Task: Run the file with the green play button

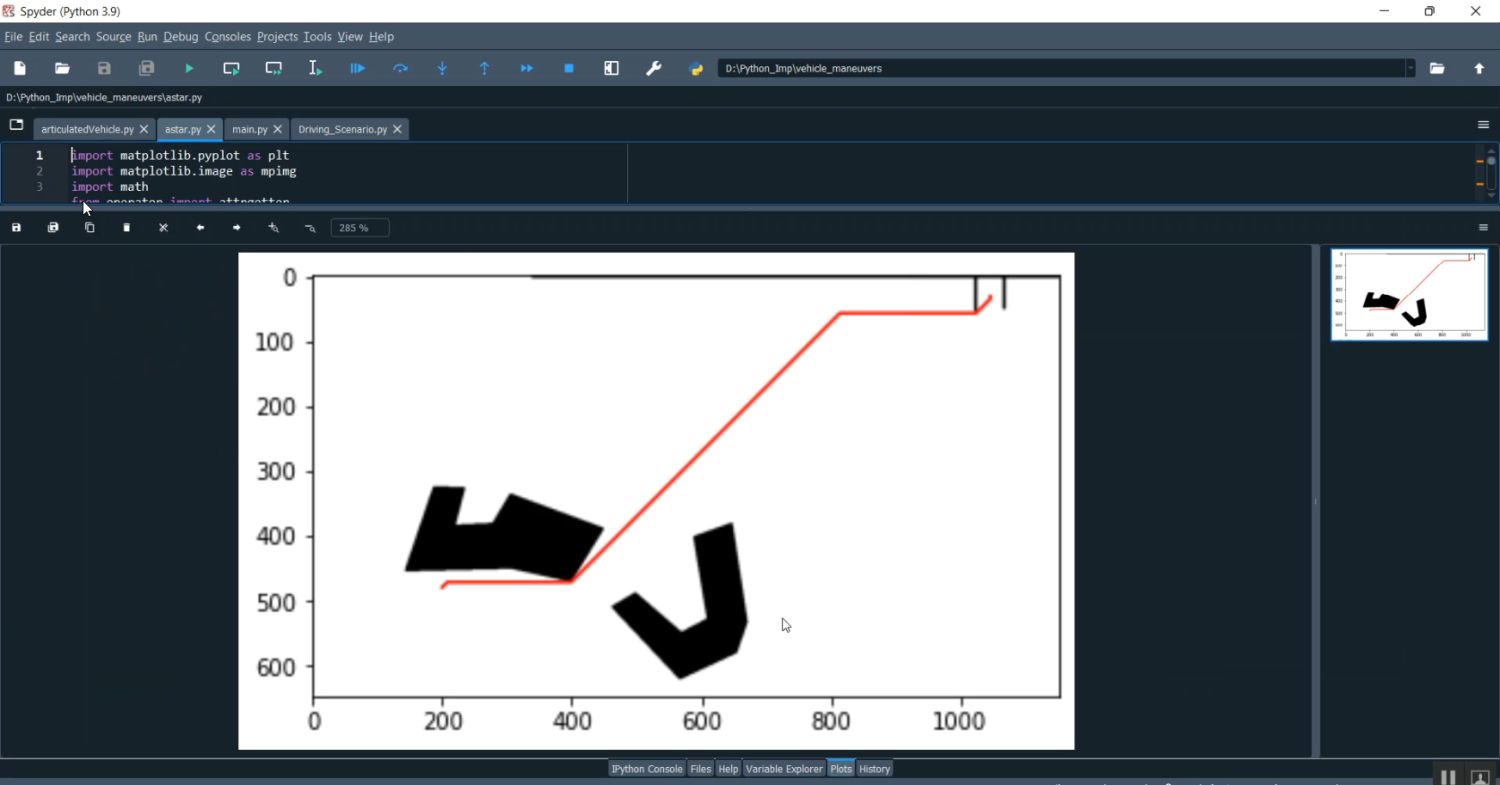Action: (189, 68)
